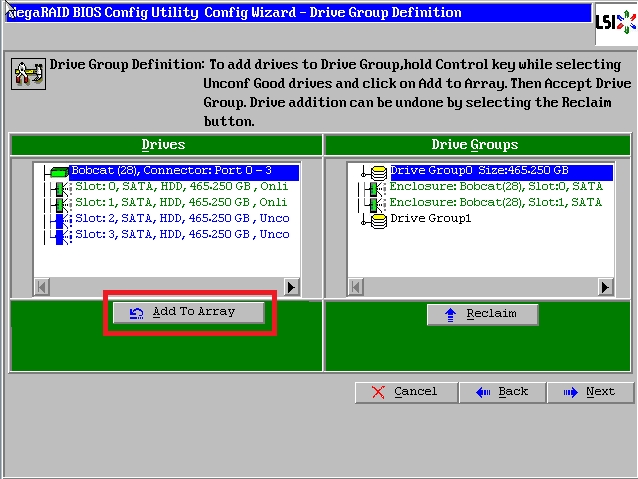The image size is (638, 479).
Task: Click the Enclosure Slot:0 drive icon
Action: (x=376, y=189)
